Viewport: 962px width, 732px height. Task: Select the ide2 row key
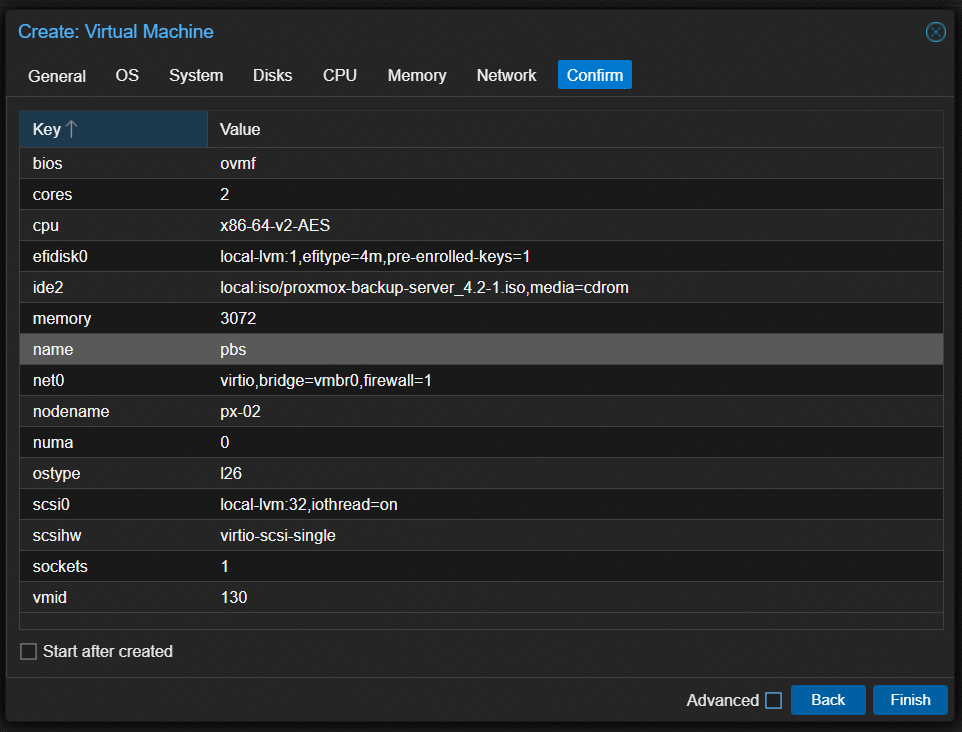pyautogui.click(x=48, y=287)
